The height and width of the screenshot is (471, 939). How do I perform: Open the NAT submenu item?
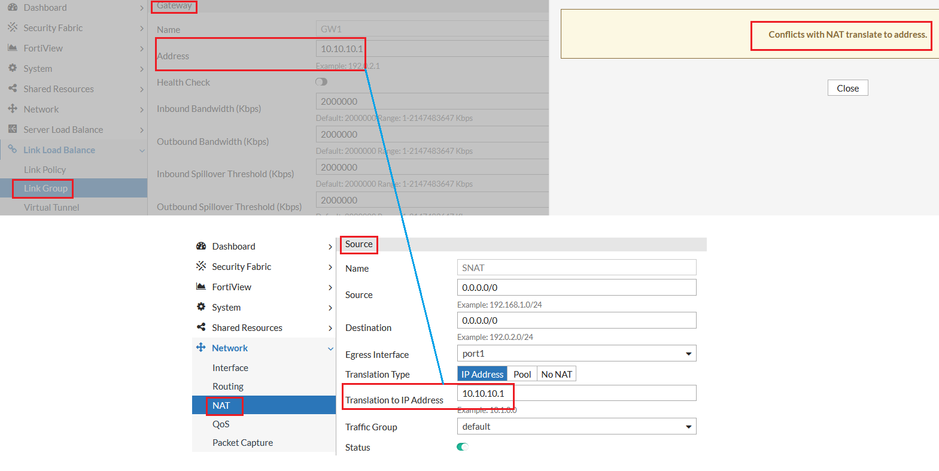[x=264, y=405]
